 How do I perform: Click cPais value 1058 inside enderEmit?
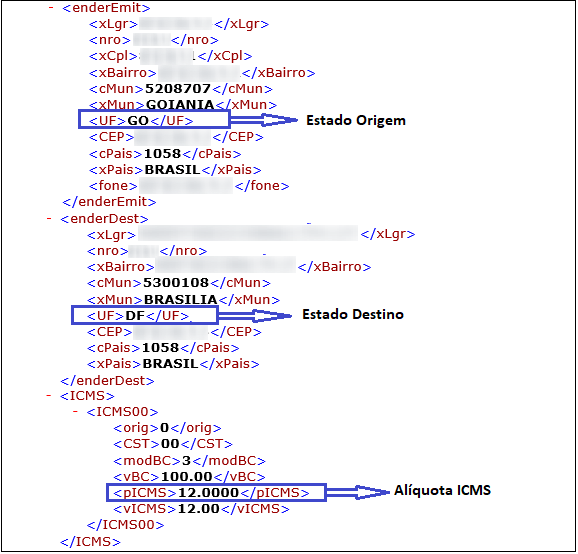(162, 153)
